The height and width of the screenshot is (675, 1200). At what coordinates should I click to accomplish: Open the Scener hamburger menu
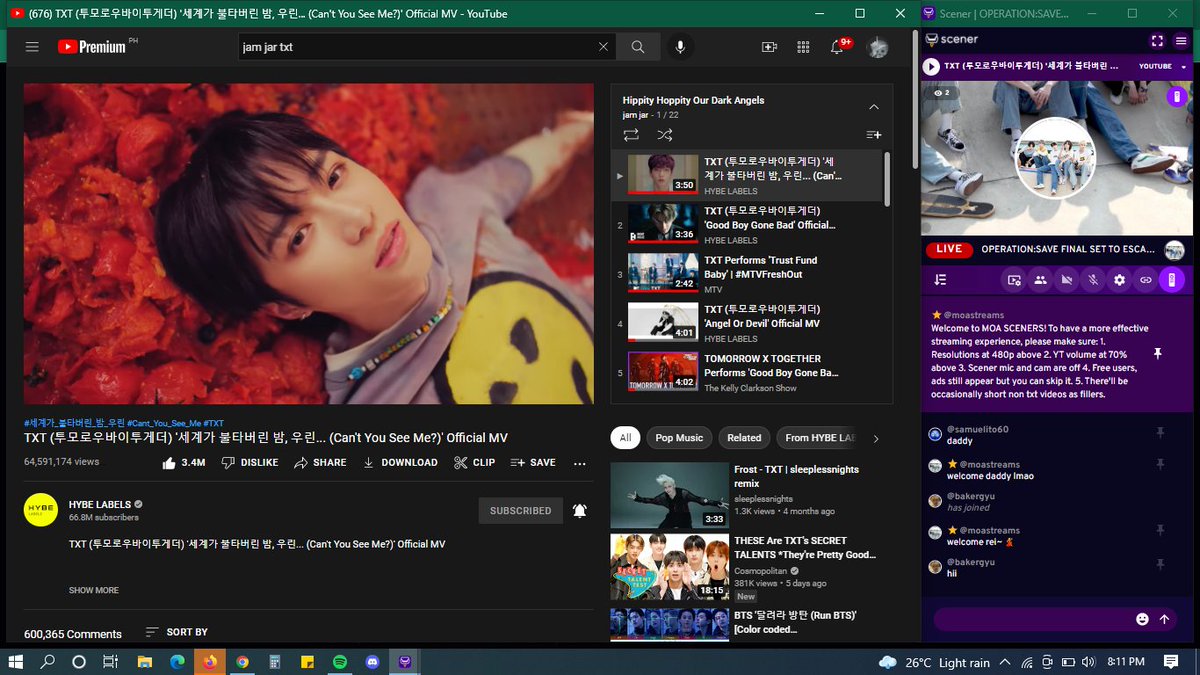1181,40
